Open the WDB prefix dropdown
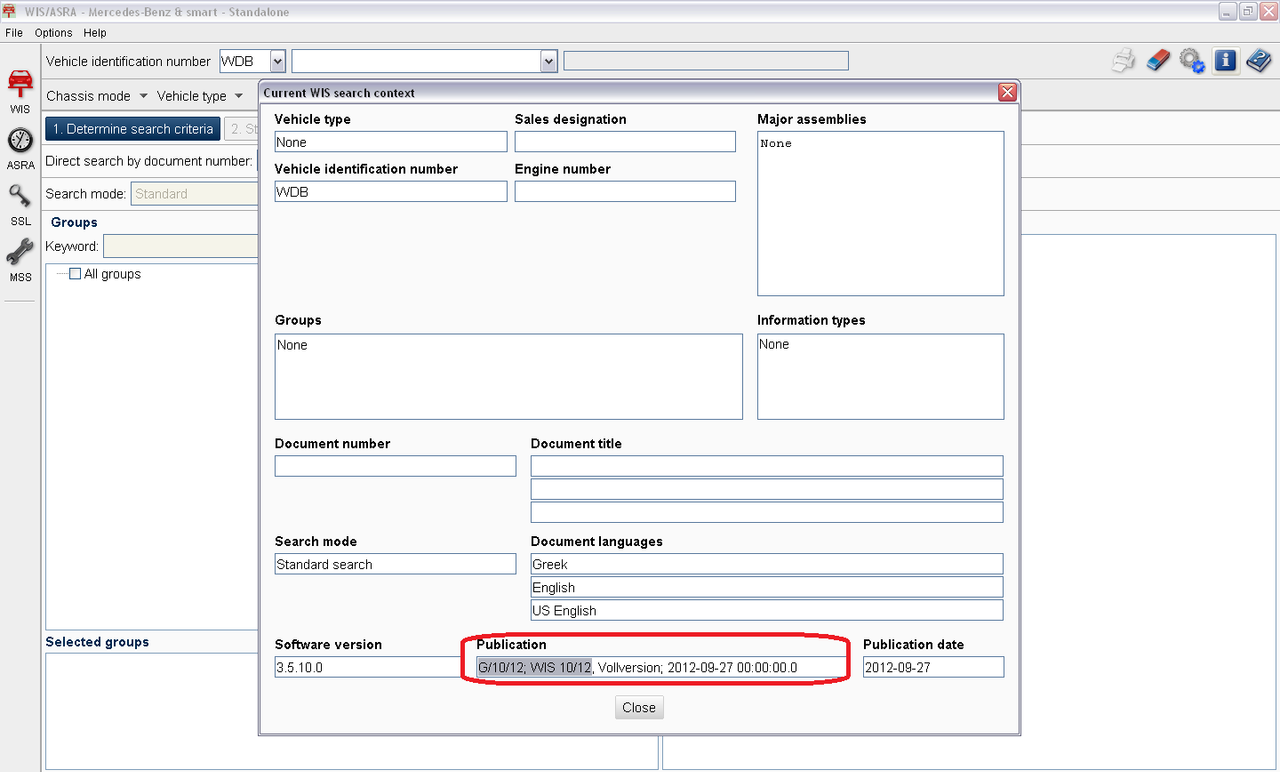 pyautogui.click(x=277, y=61)
